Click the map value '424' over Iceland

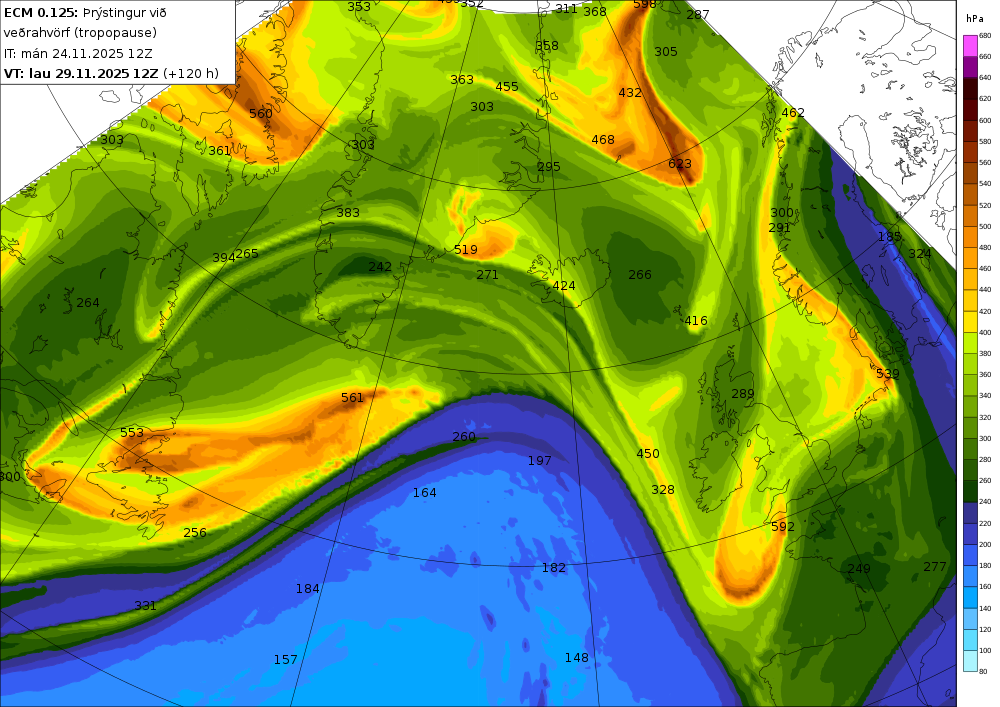coord(564,286)
